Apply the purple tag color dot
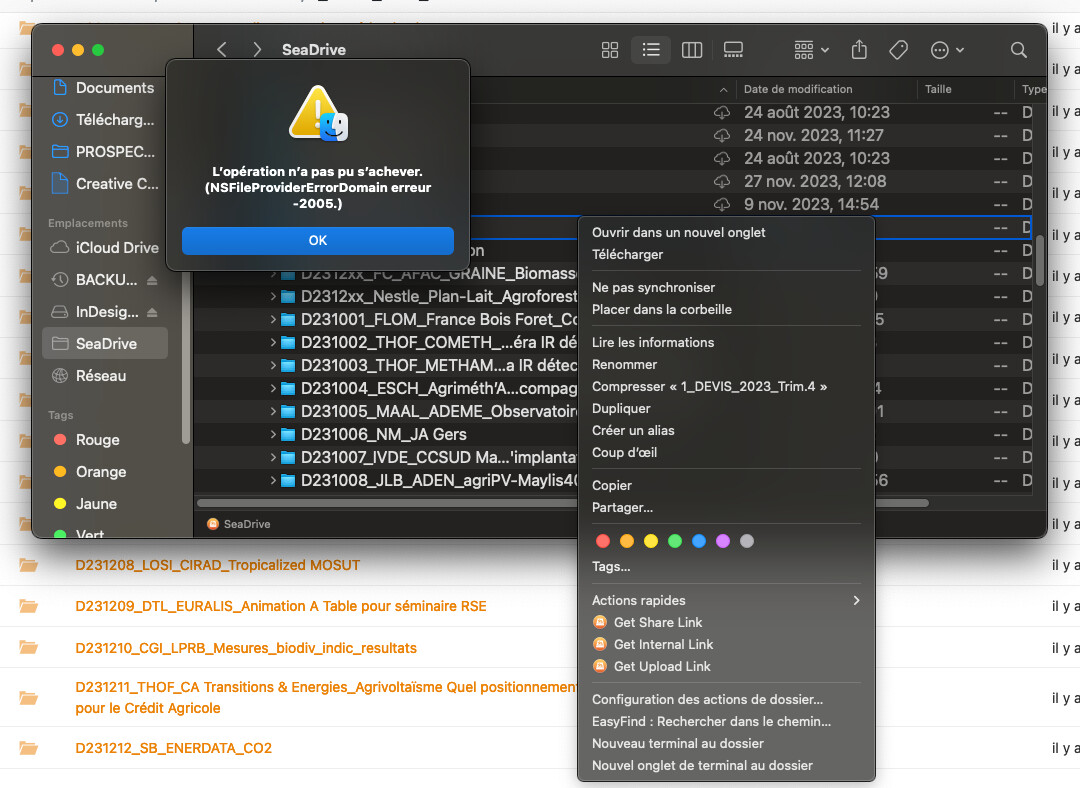Image resolution: width=1080 pixels, height=788 pixels. point(723,541)
